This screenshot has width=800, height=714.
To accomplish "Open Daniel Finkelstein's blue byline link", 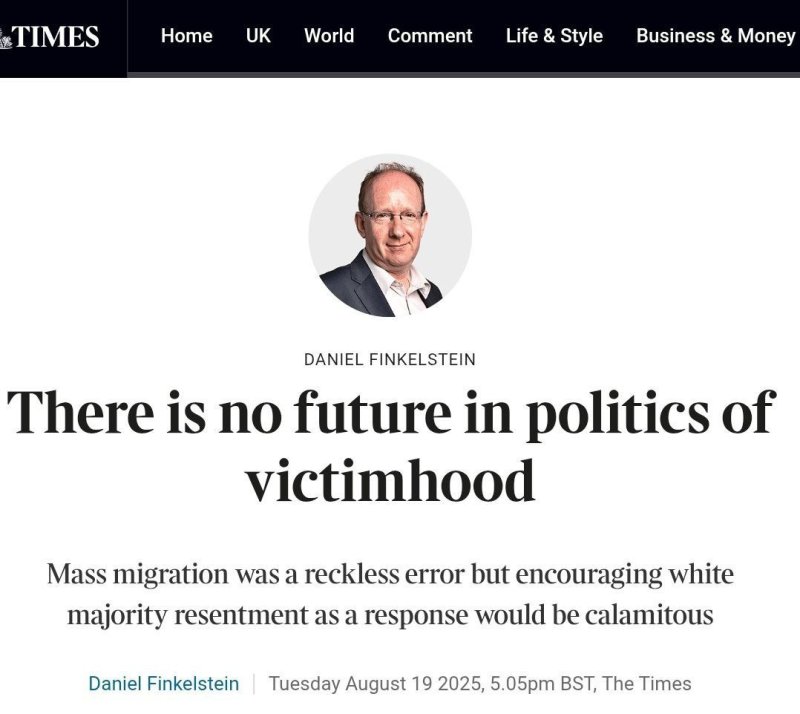I will tap(164, 684).
